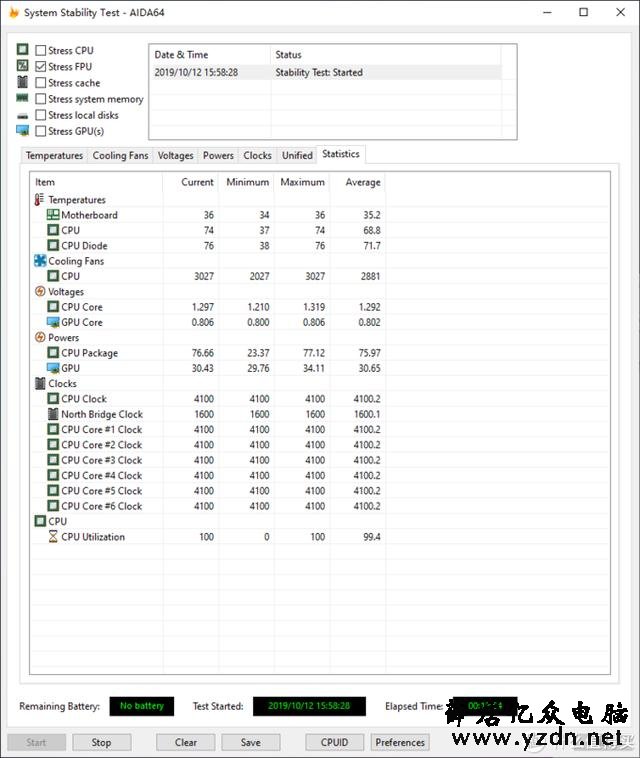Click the Maximum column header

coord(302,182)
